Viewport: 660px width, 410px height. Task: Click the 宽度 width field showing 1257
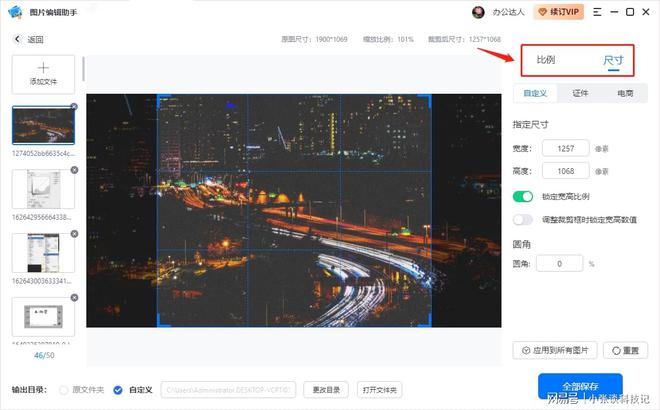coord(566,148)
